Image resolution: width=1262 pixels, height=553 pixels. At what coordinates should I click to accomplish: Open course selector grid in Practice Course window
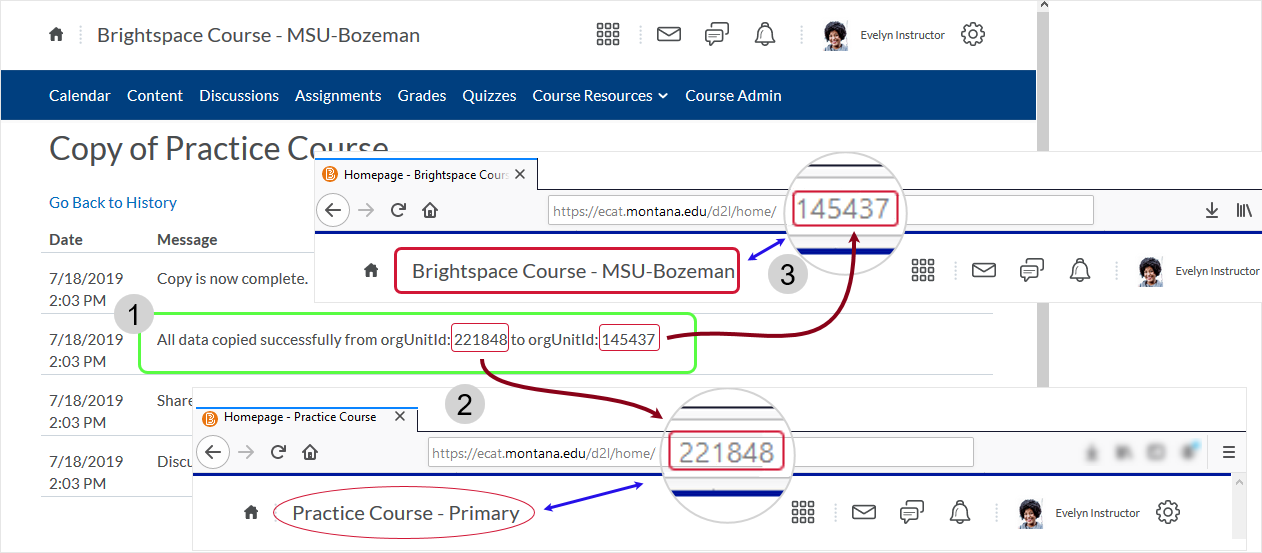[x=803, y=512]
